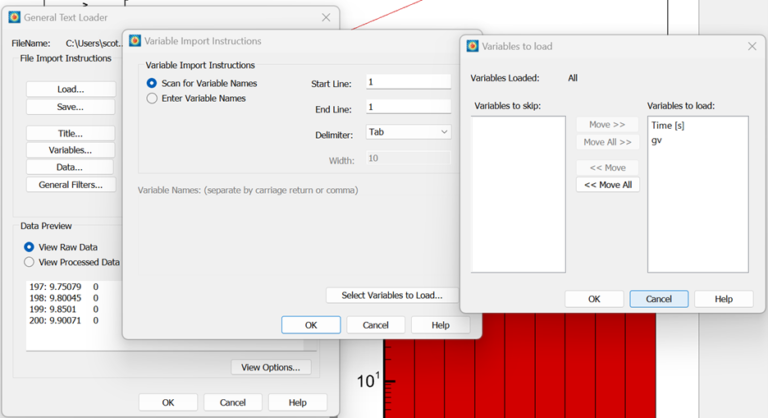Screen dimensions: 768x418
Task: Click the Start Line input field
Action: click(x=408, y=82)
